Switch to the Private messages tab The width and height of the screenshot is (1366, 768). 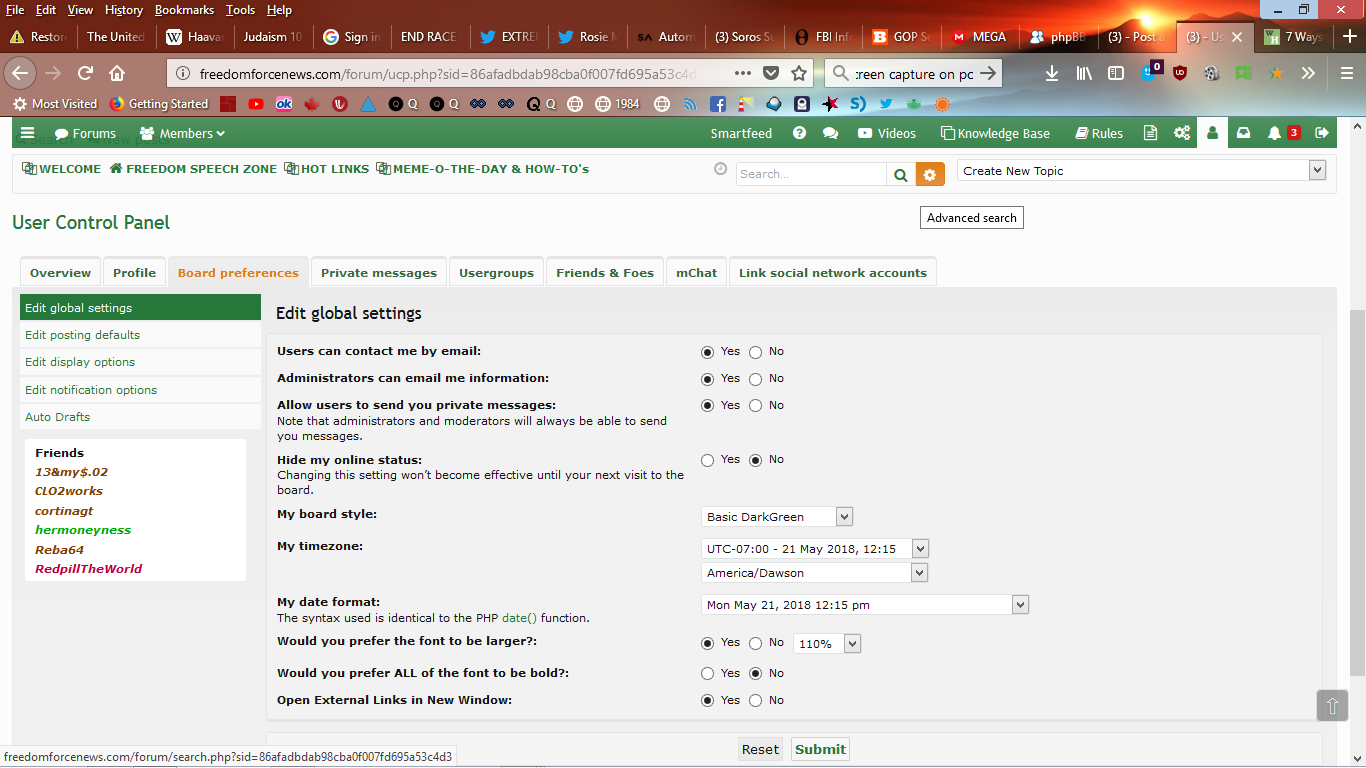click(378, 273)
